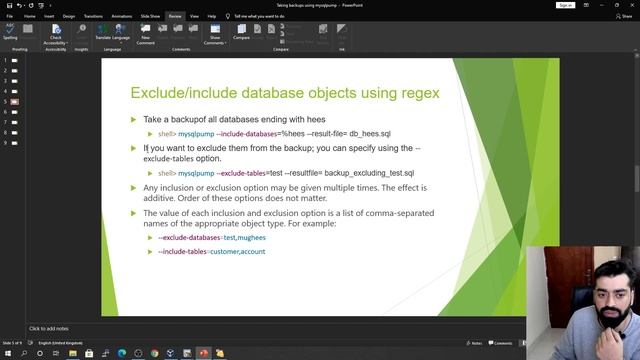The height and width of the screenshot is (360, 640).
Task: Click the Sign in button
Action: tap(565, 5)
